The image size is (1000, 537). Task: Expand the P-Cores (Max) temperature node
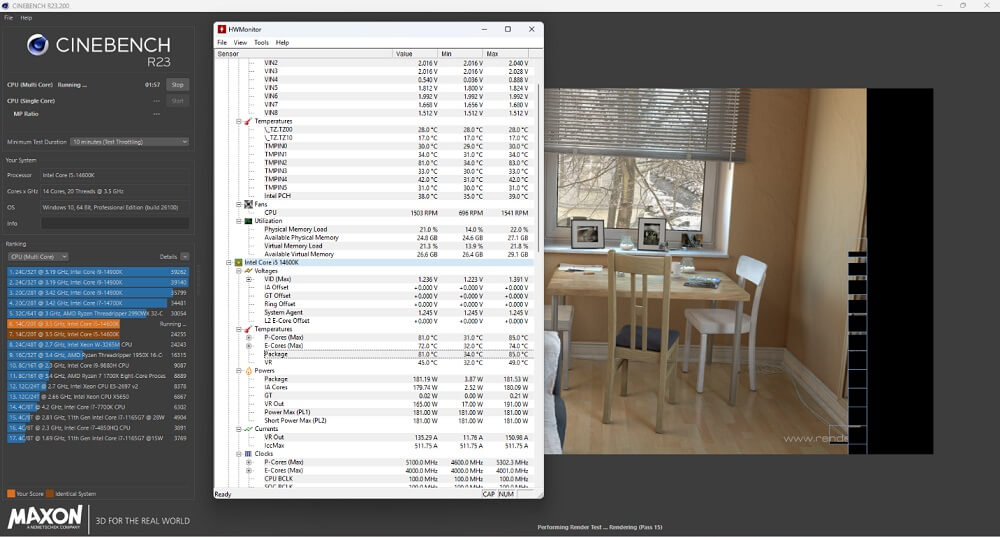pyautogui.click(x=250, y=338)
